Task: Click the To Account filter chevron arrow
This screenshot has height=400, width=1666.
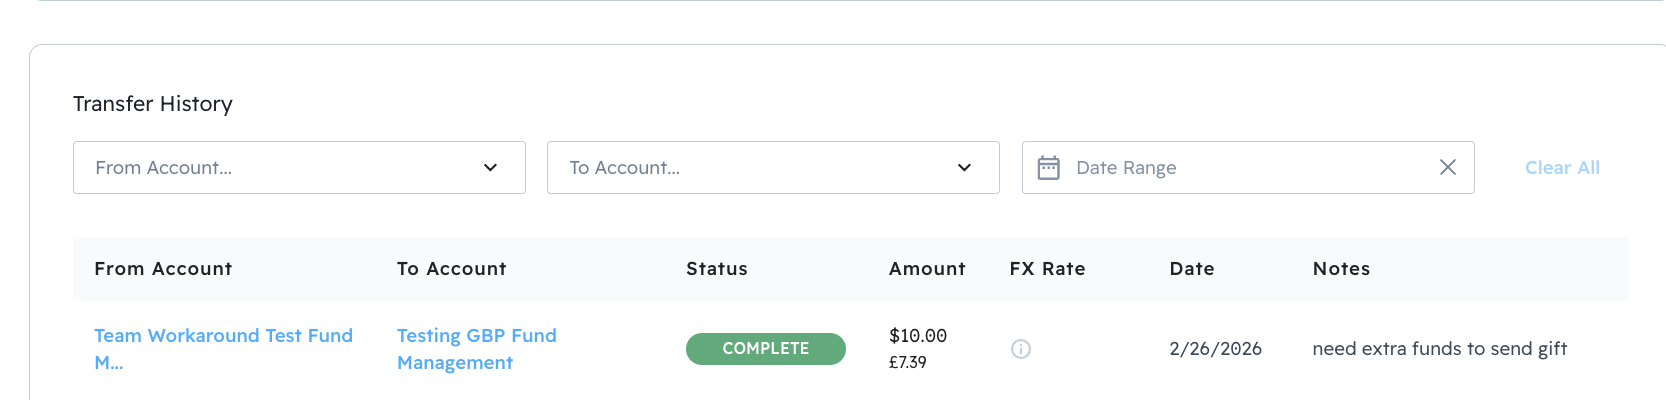Action: [x=964, y=168]
